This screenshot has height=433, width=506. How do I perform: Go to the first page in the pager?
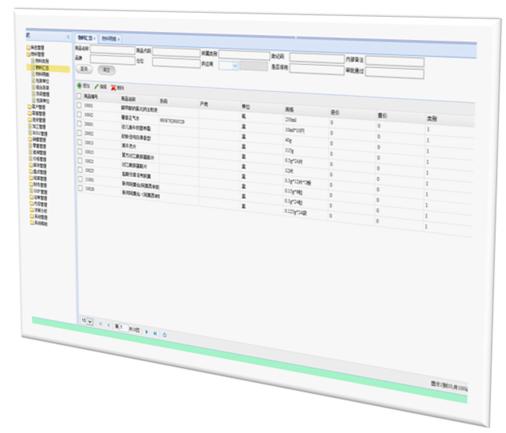tap(100, 323)
